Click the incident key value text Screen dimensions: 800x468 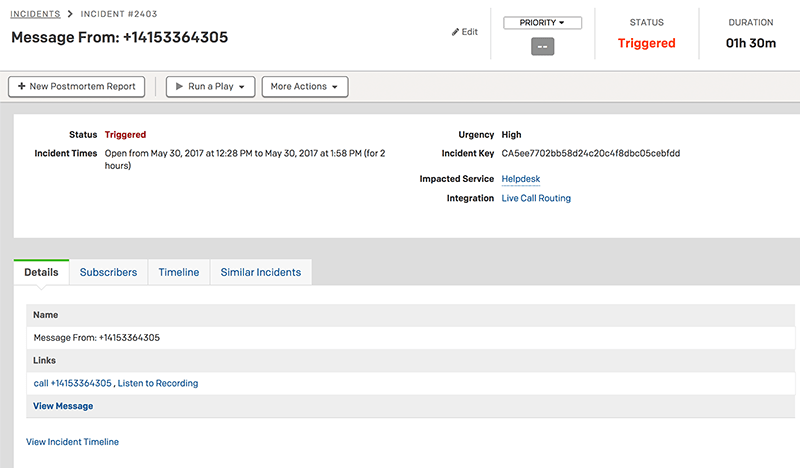click(x=590, y=154)
